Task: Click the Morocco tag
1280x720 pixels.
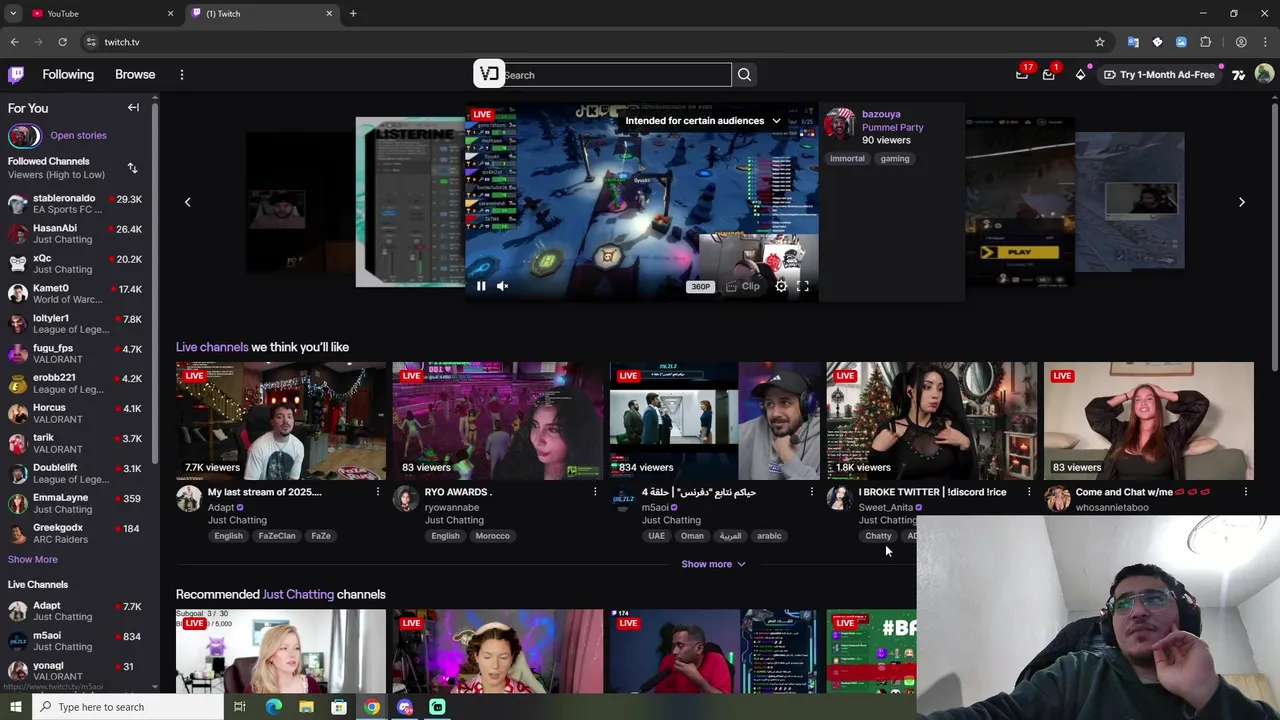Action: point(492,536)
